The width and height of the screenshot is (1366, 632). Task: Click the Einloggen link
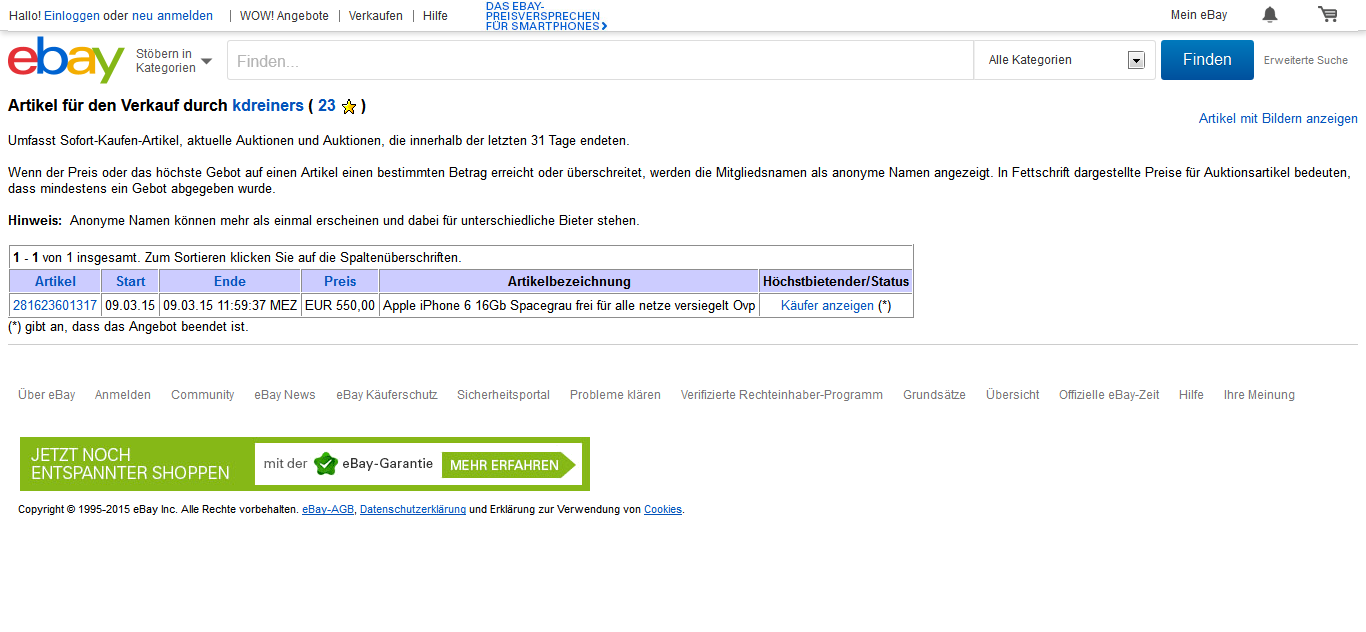point(72,16)
